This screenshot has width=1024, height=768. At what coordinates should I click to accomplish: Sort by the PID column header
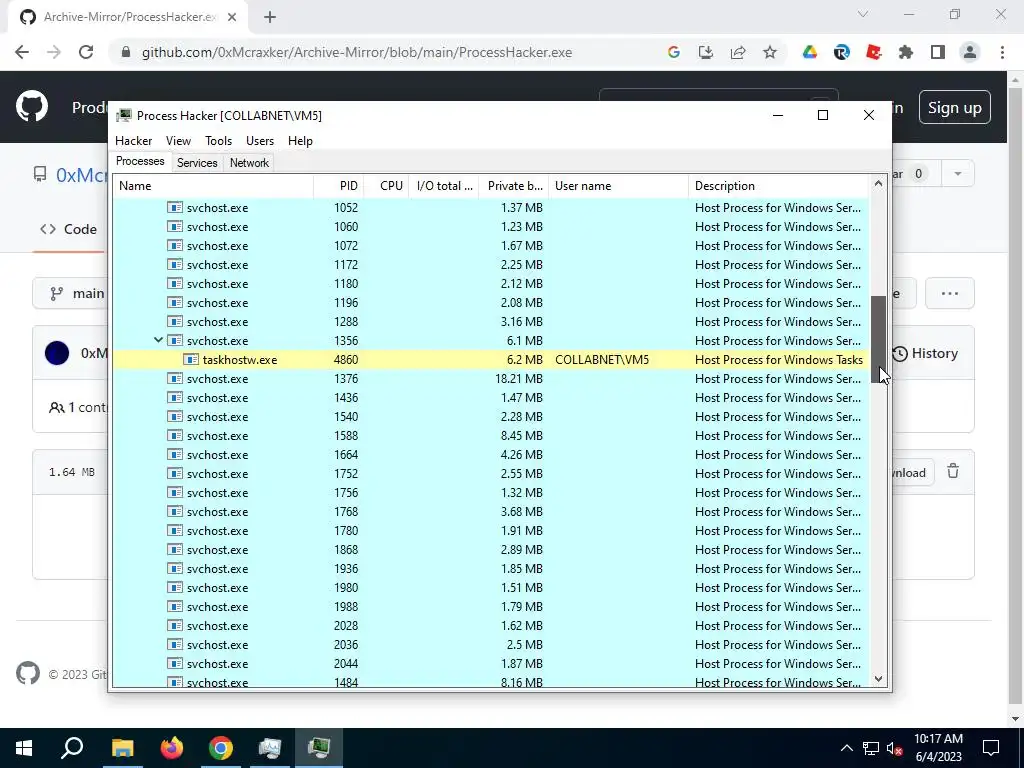click(x=339, y=186)
